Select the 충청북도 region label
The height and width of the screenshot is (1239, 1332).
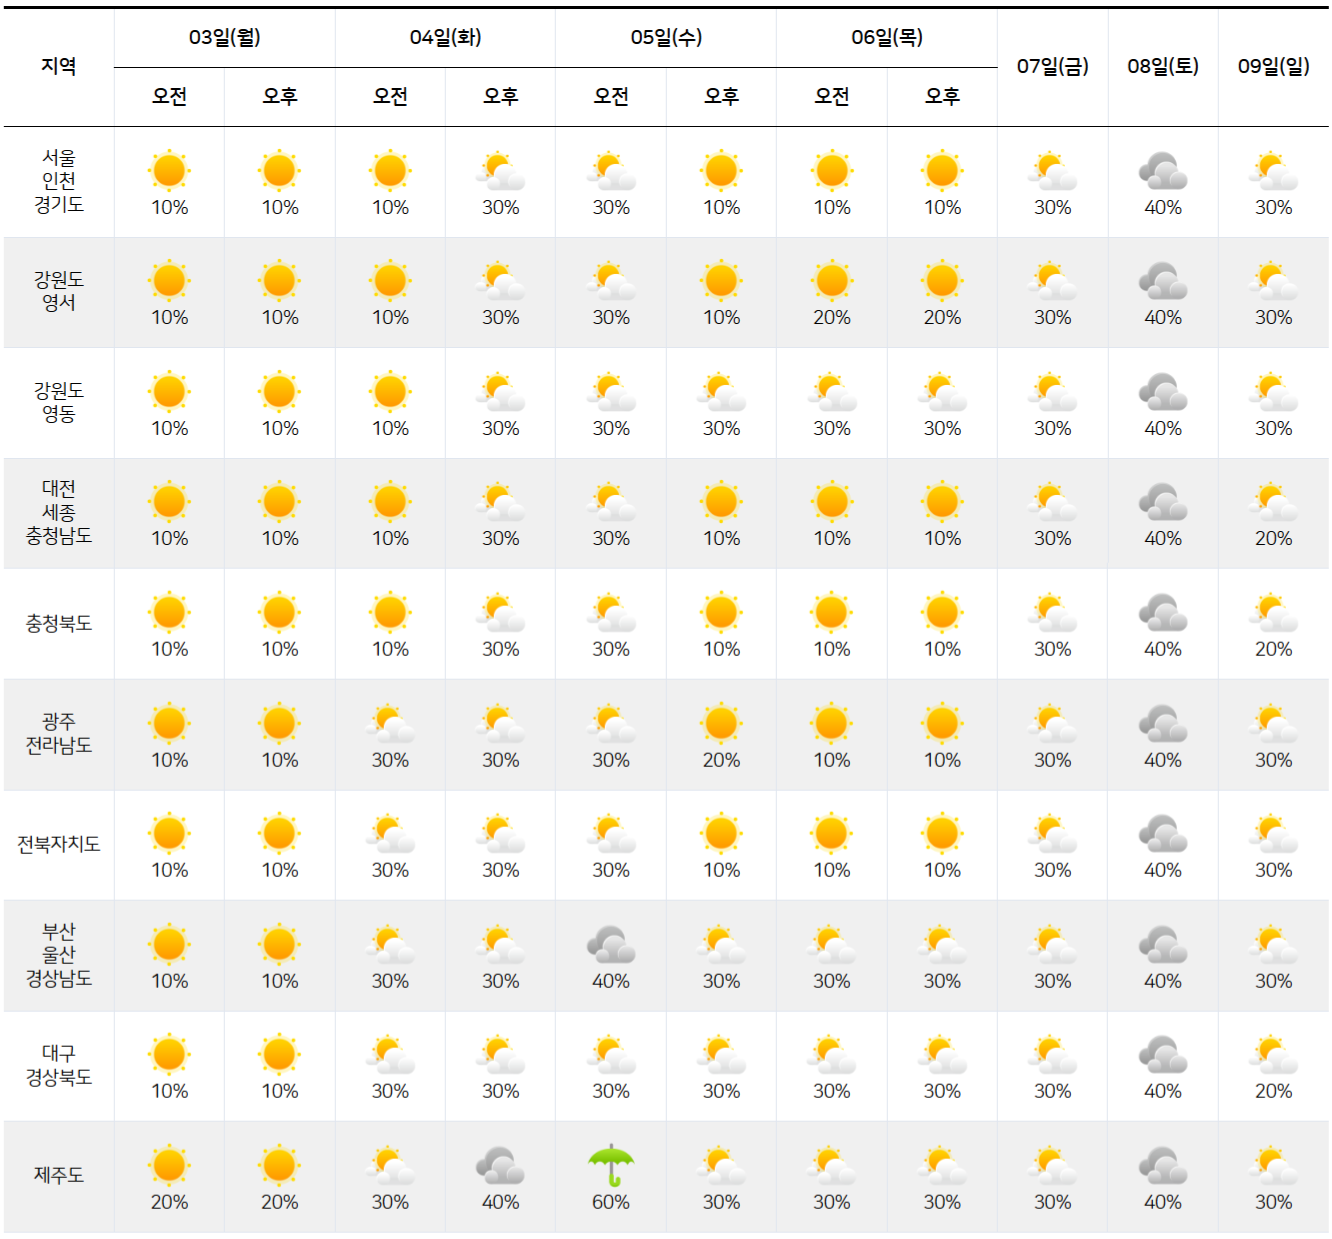59,623
